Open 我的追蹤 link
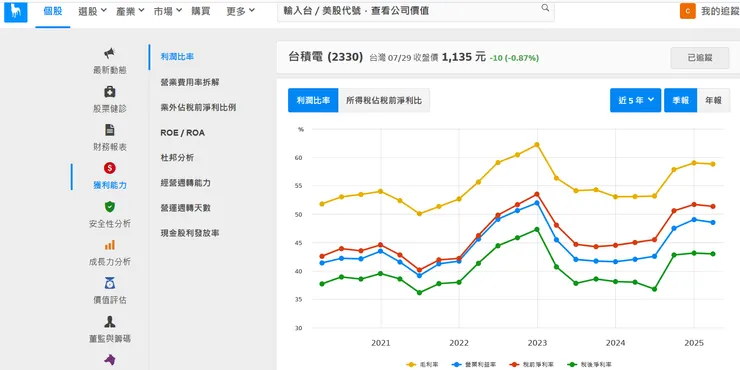The height and width of the screenshot is (370, 740). [x=720, y=11]
